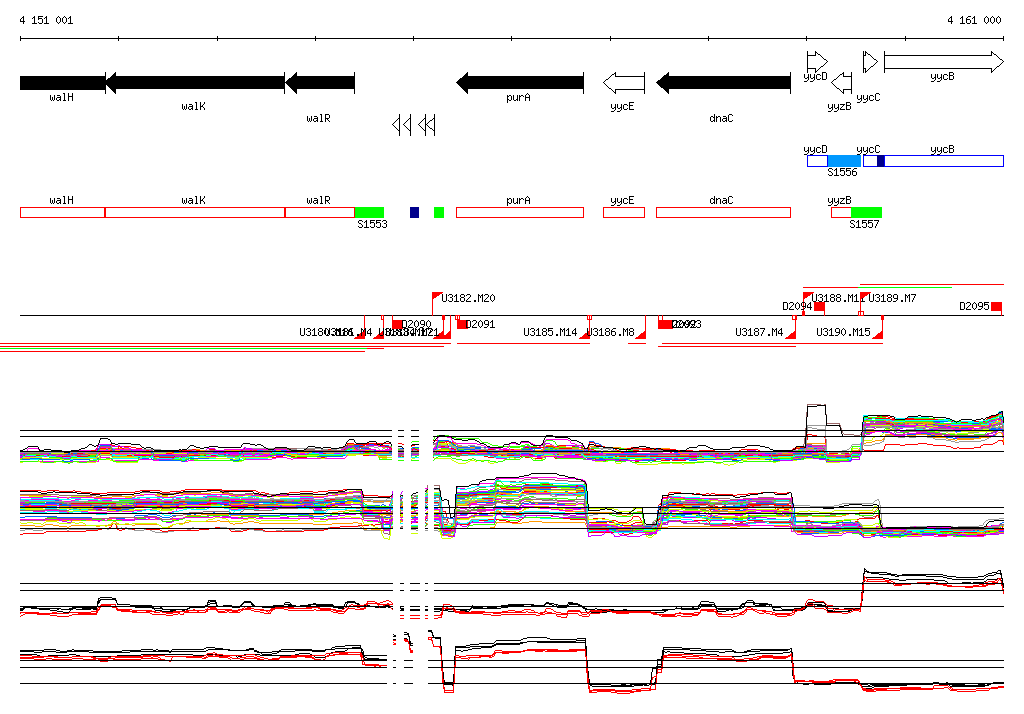Image resolution: width=1024 pixels, height=714 pixels.
Task: Click the walR black gene arrow
Action: pos(320,83)
